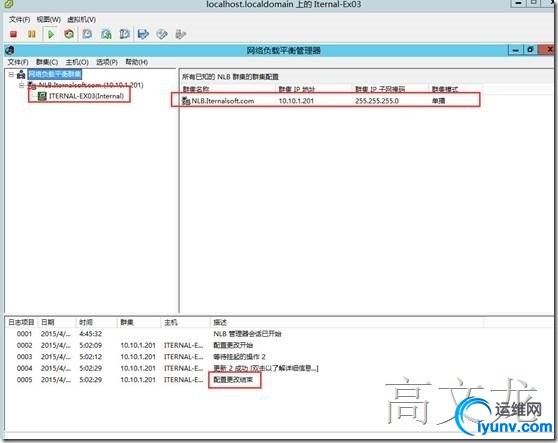Click the network load balancing clusters root icon
The image size is (558, 443).
(x=21, y=74)
